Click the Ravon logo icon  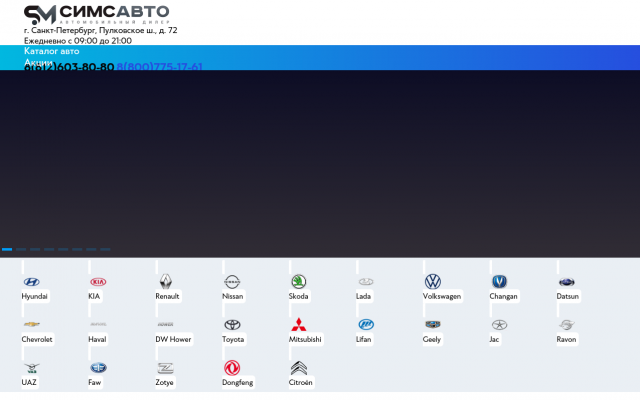(x=567, y=324)
